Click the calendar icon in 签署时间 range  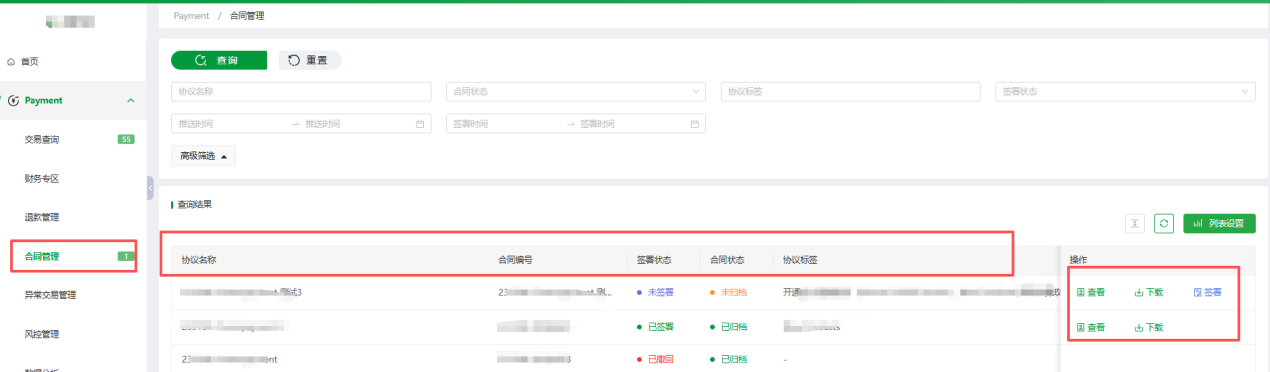(694, 124)
